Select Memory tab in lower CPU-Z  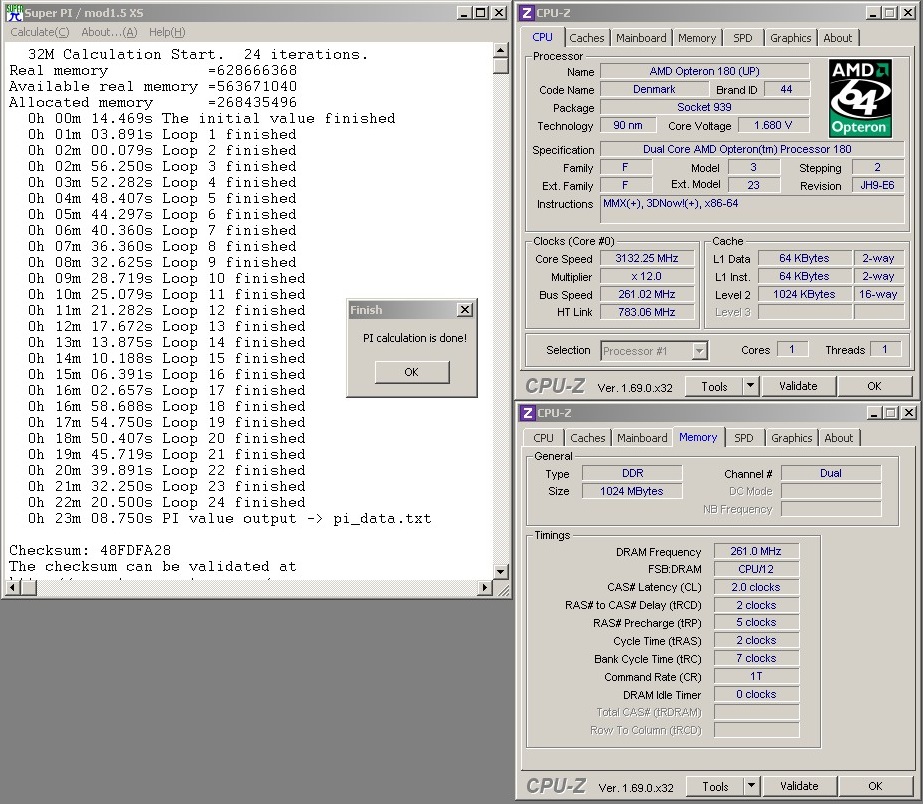pos(698,437)
